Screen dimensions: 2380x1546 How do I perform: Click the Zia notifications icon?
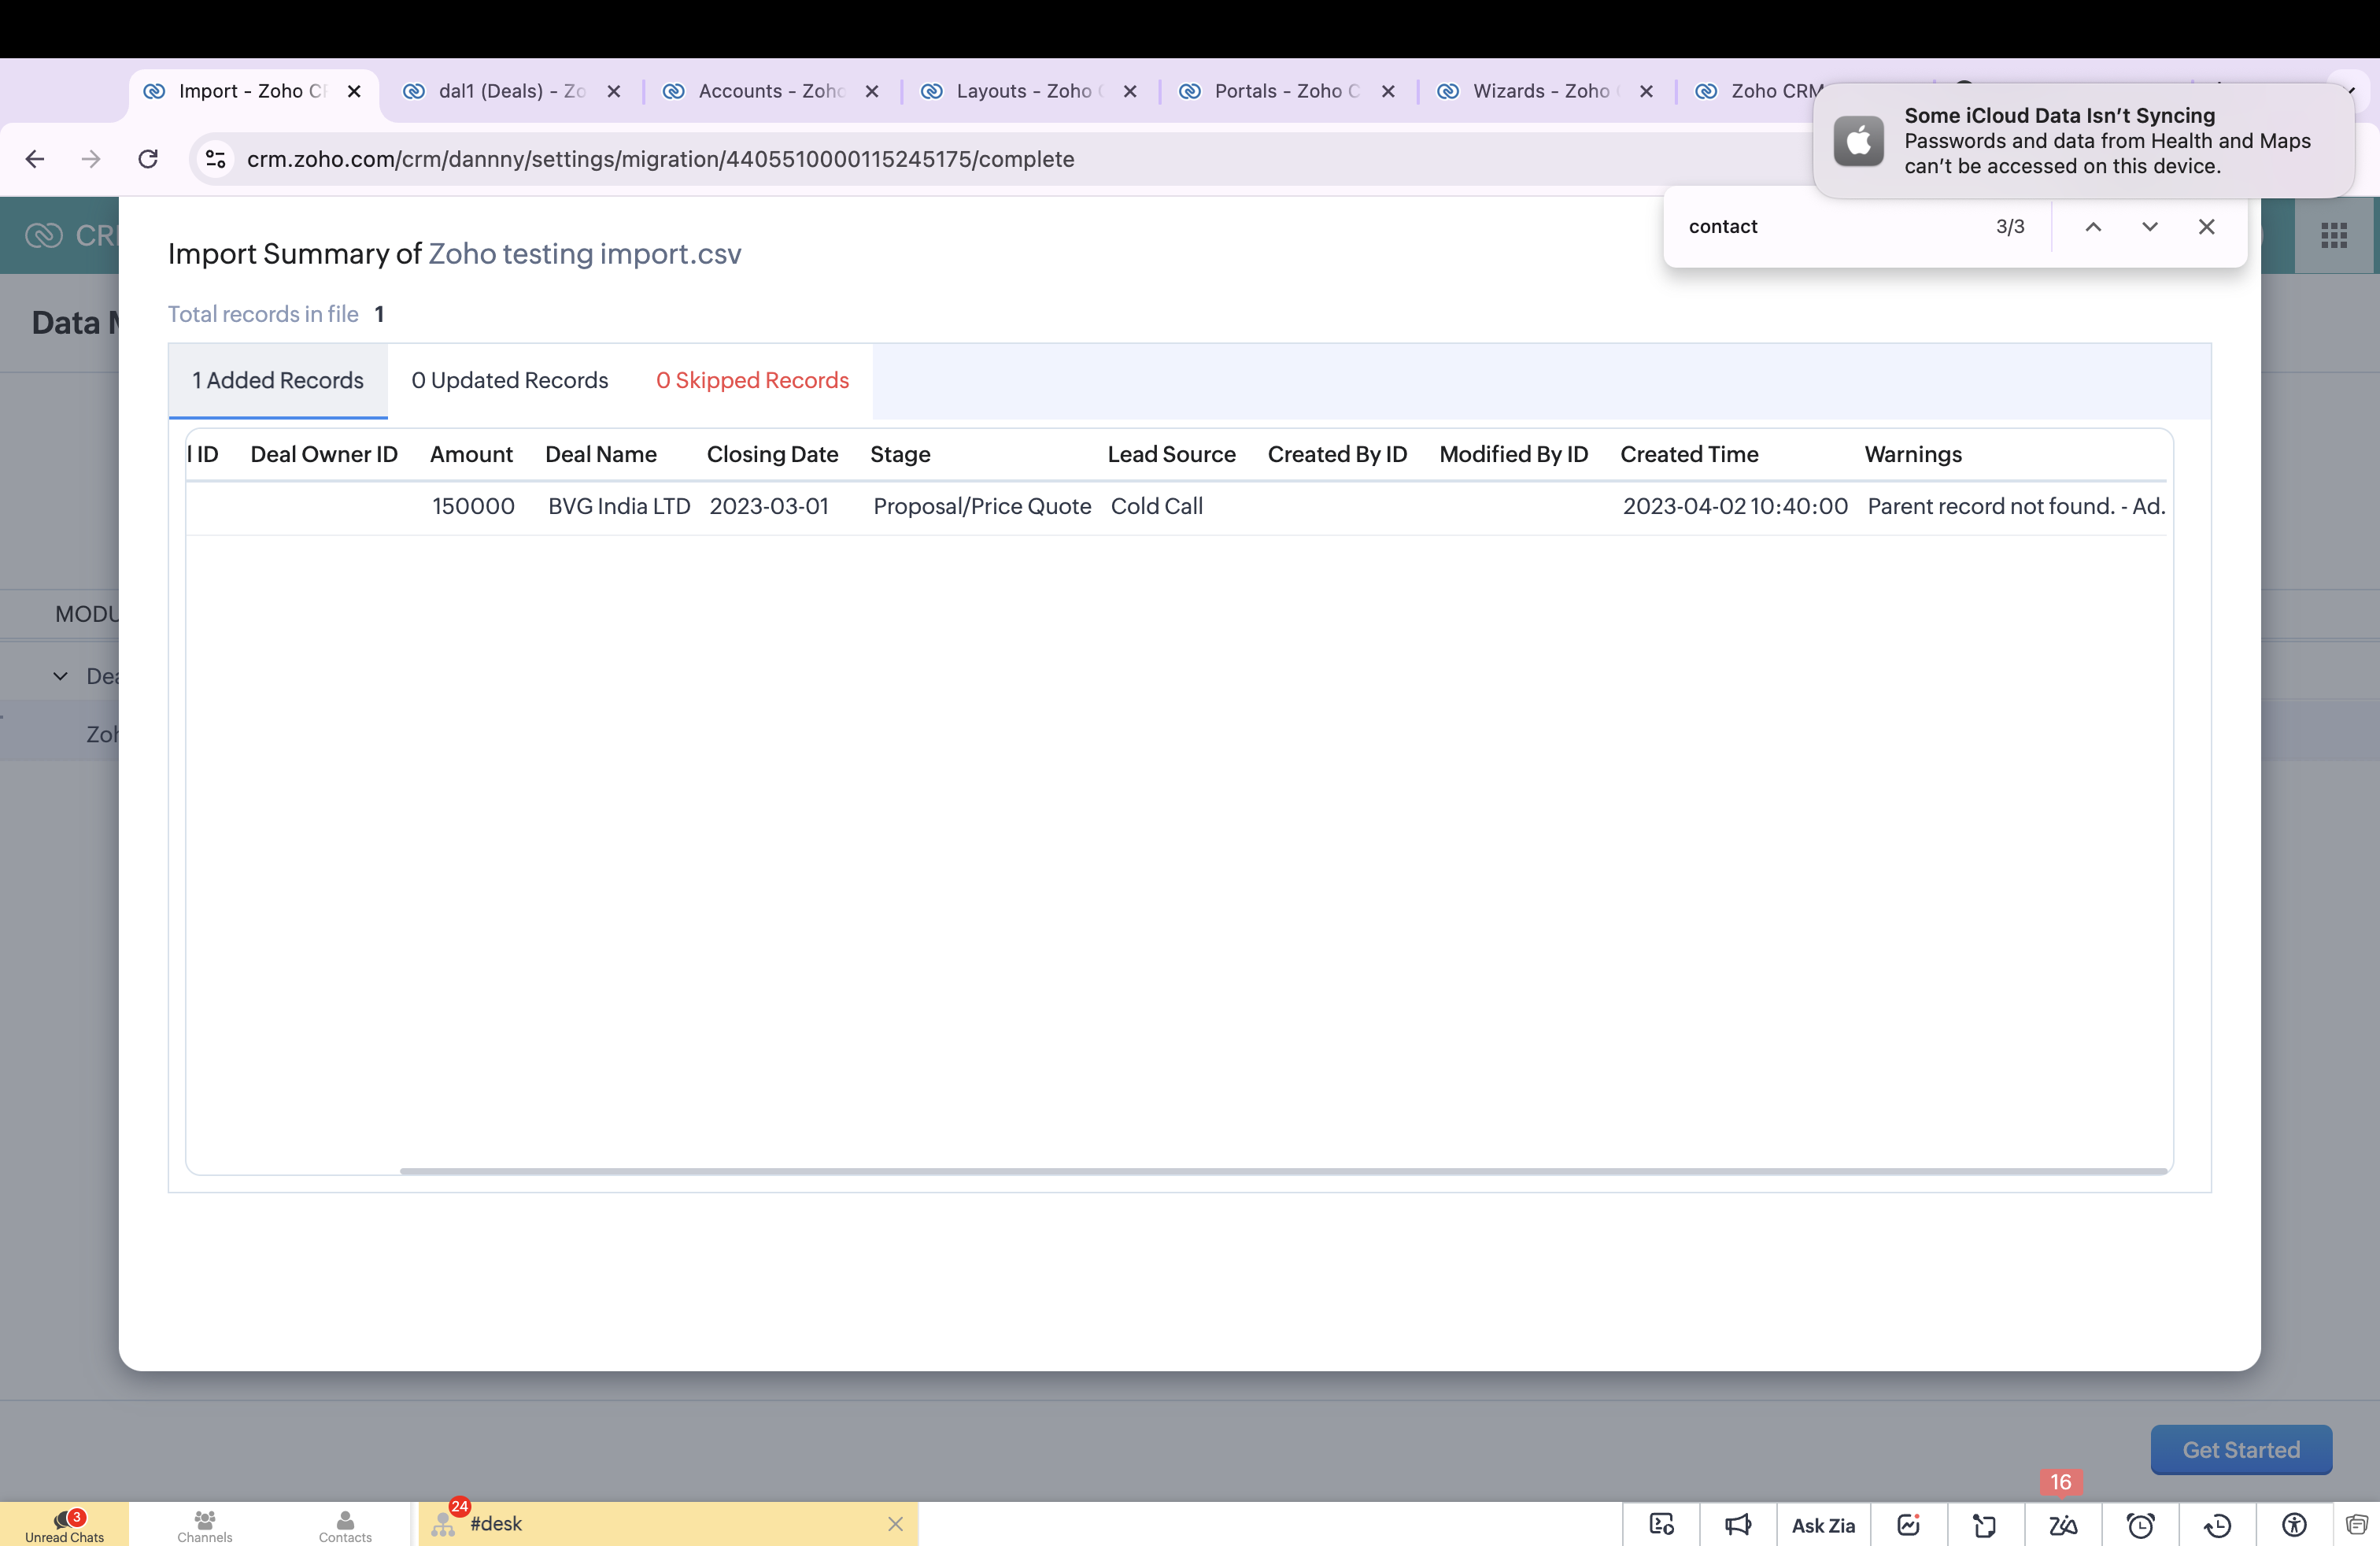tap(2062, 1524)
